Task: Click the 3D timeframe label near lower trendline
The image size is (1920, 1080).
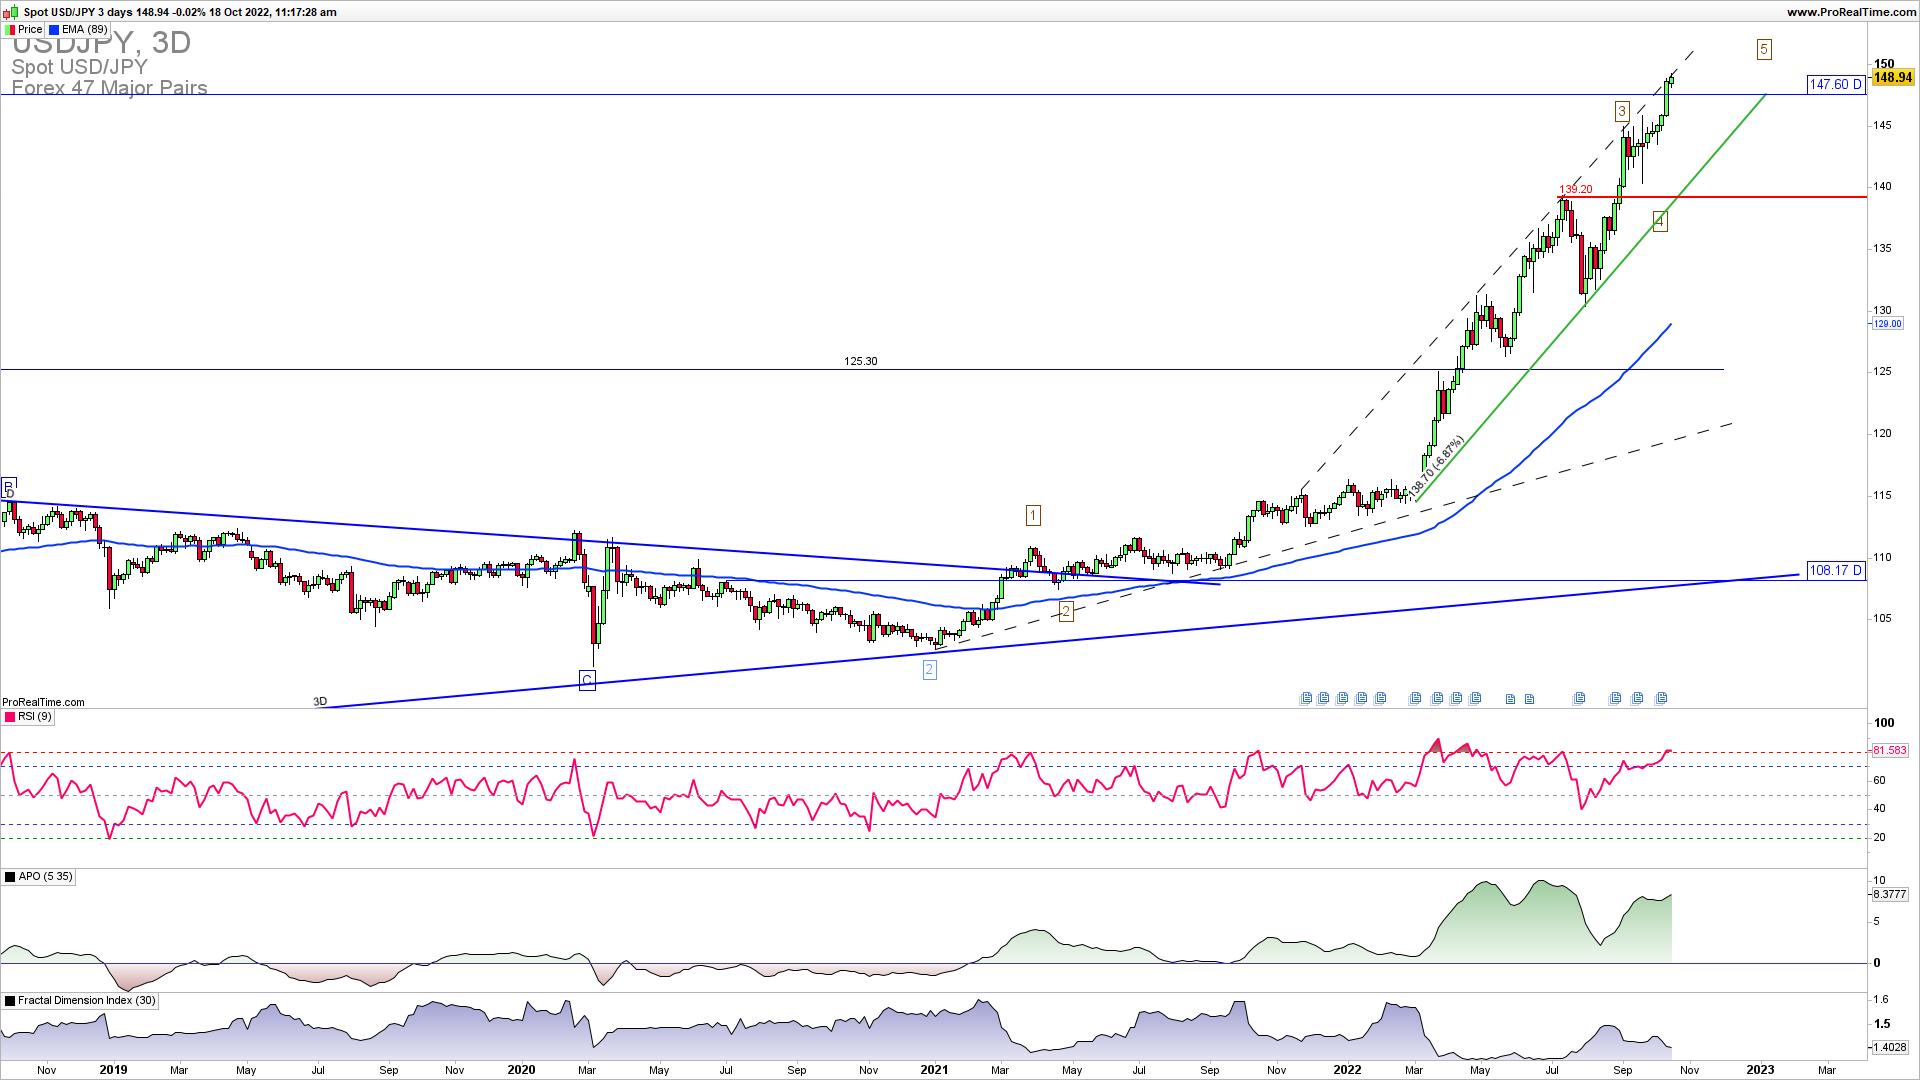Action: [320, 702]
